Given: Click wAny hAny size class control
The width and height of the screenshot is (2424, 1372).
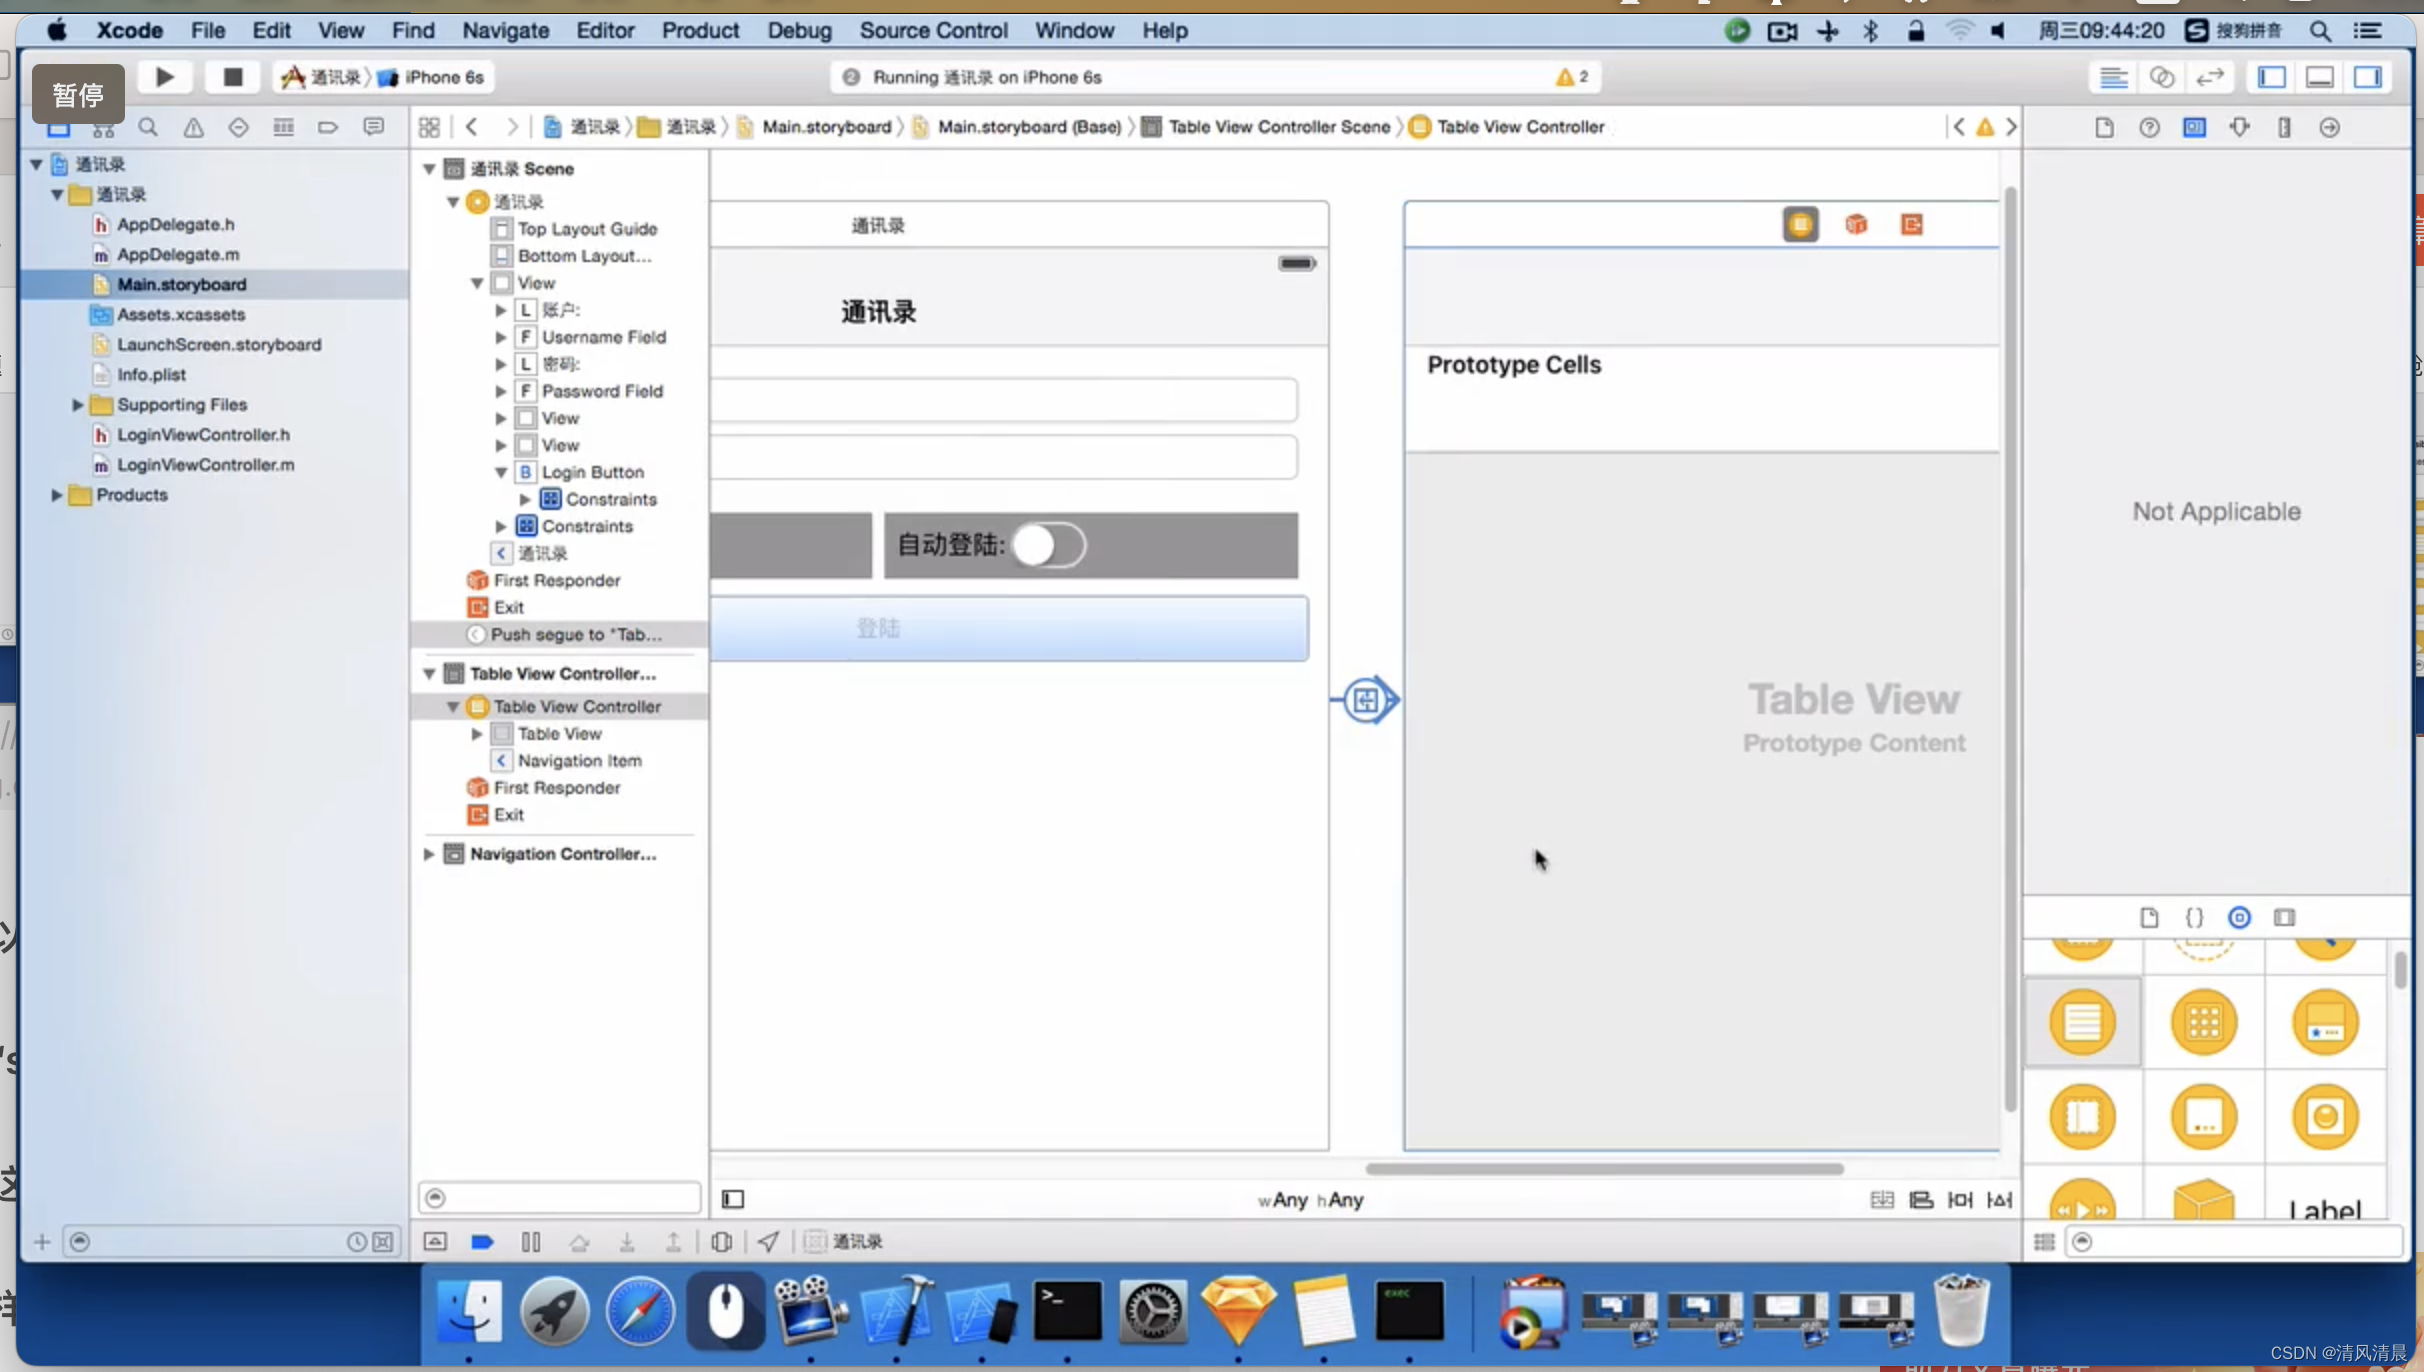Looking at the screenshot, I should [x=1310, y=1200].
